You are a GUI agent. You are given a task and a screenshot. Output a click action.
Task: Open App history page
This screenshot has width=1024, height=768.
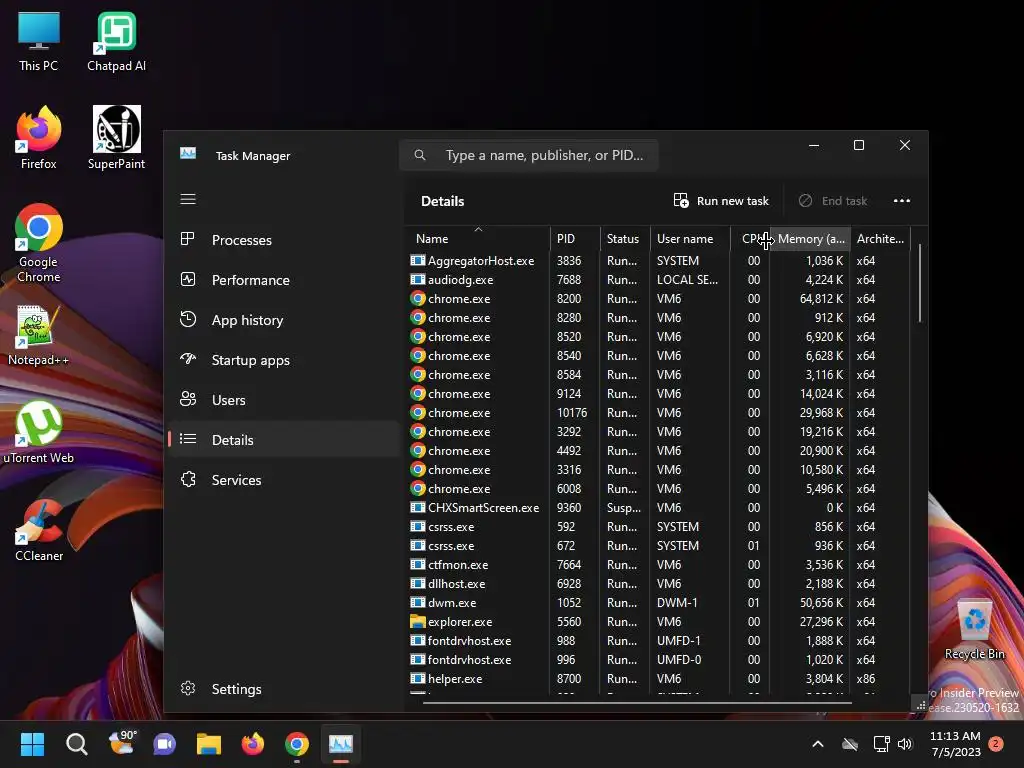pos(283,320)
